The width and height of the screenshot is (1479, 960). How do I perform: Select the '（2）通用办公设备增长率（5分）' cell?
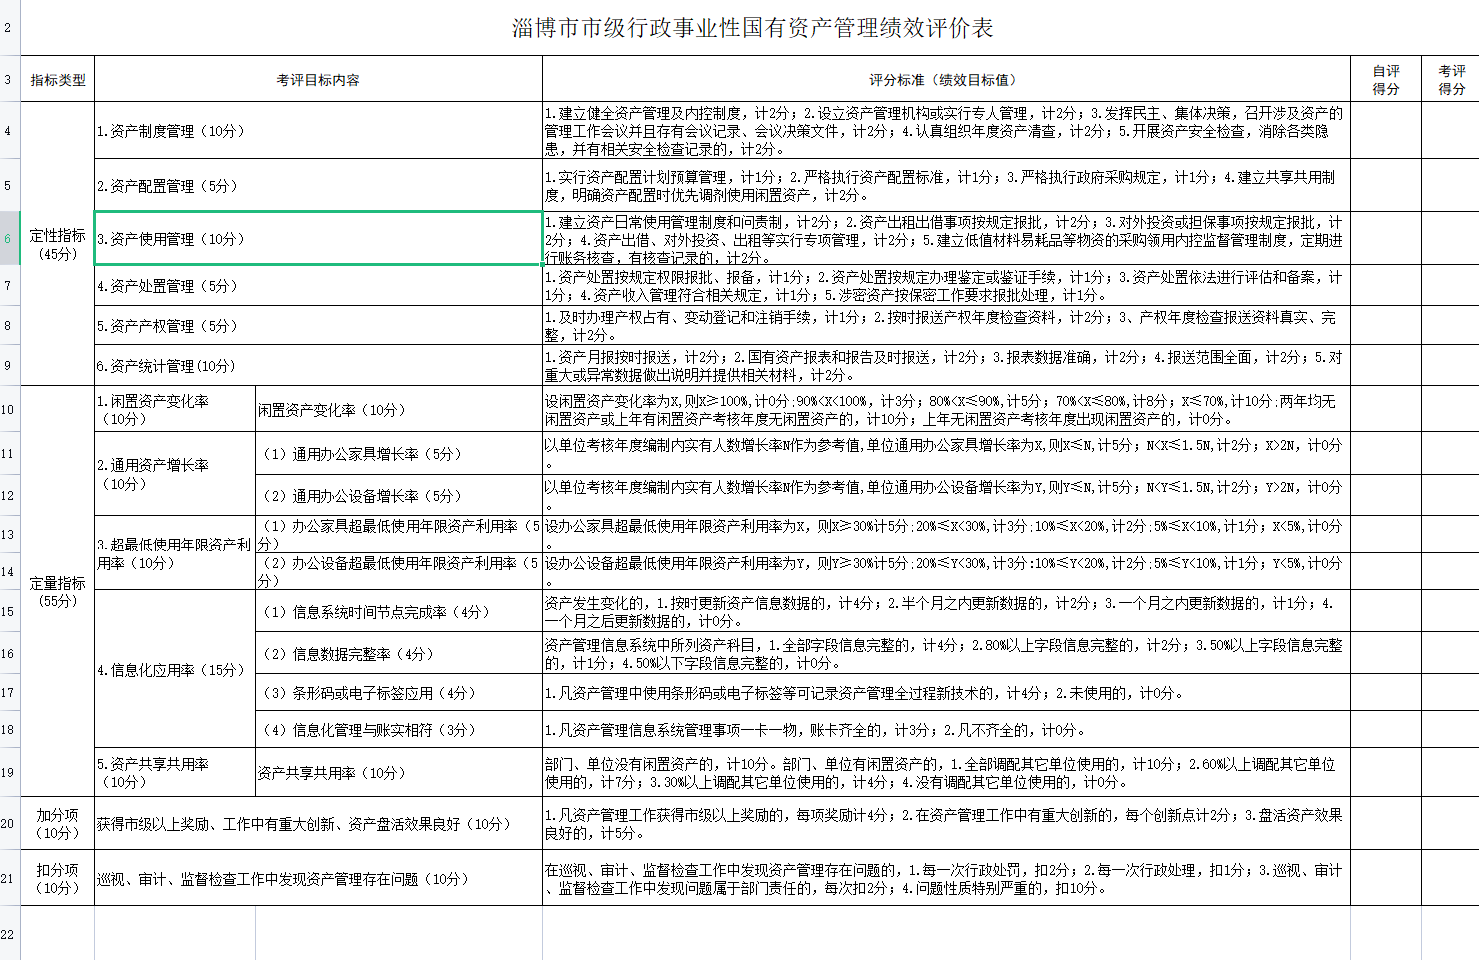coord(399,495)
